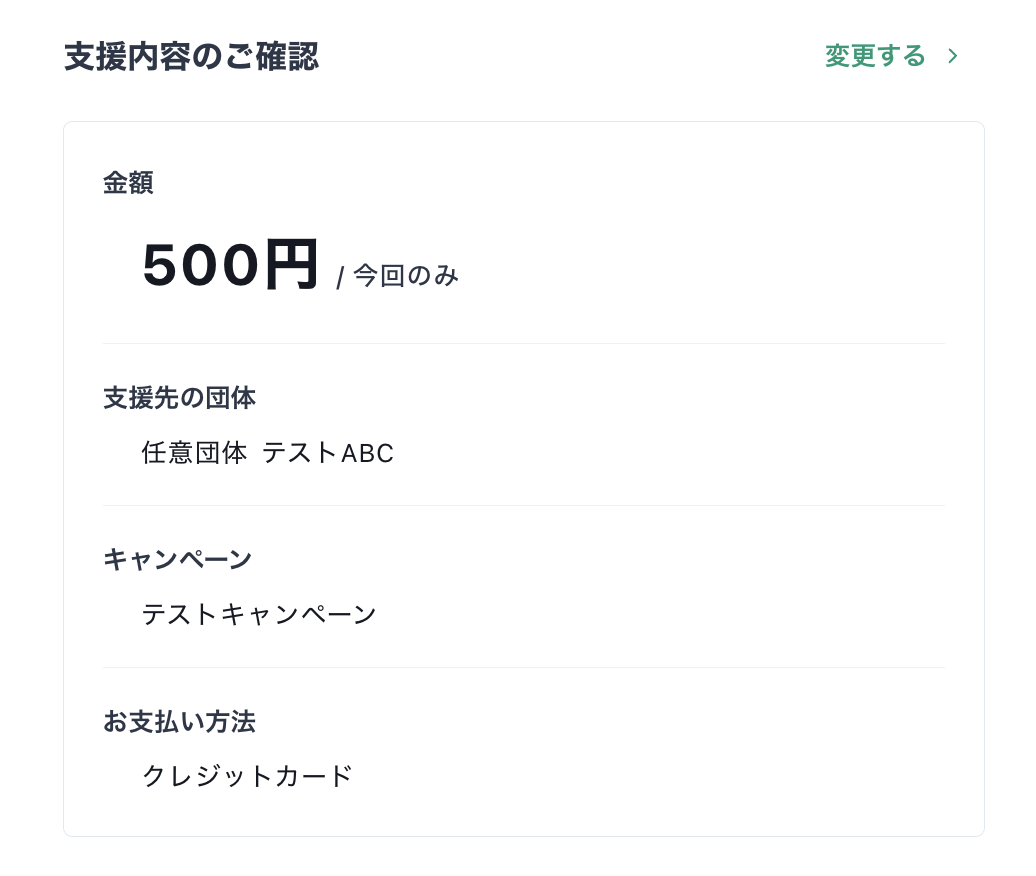
Task: Select クレジットカード payment method
Action: 246,775
